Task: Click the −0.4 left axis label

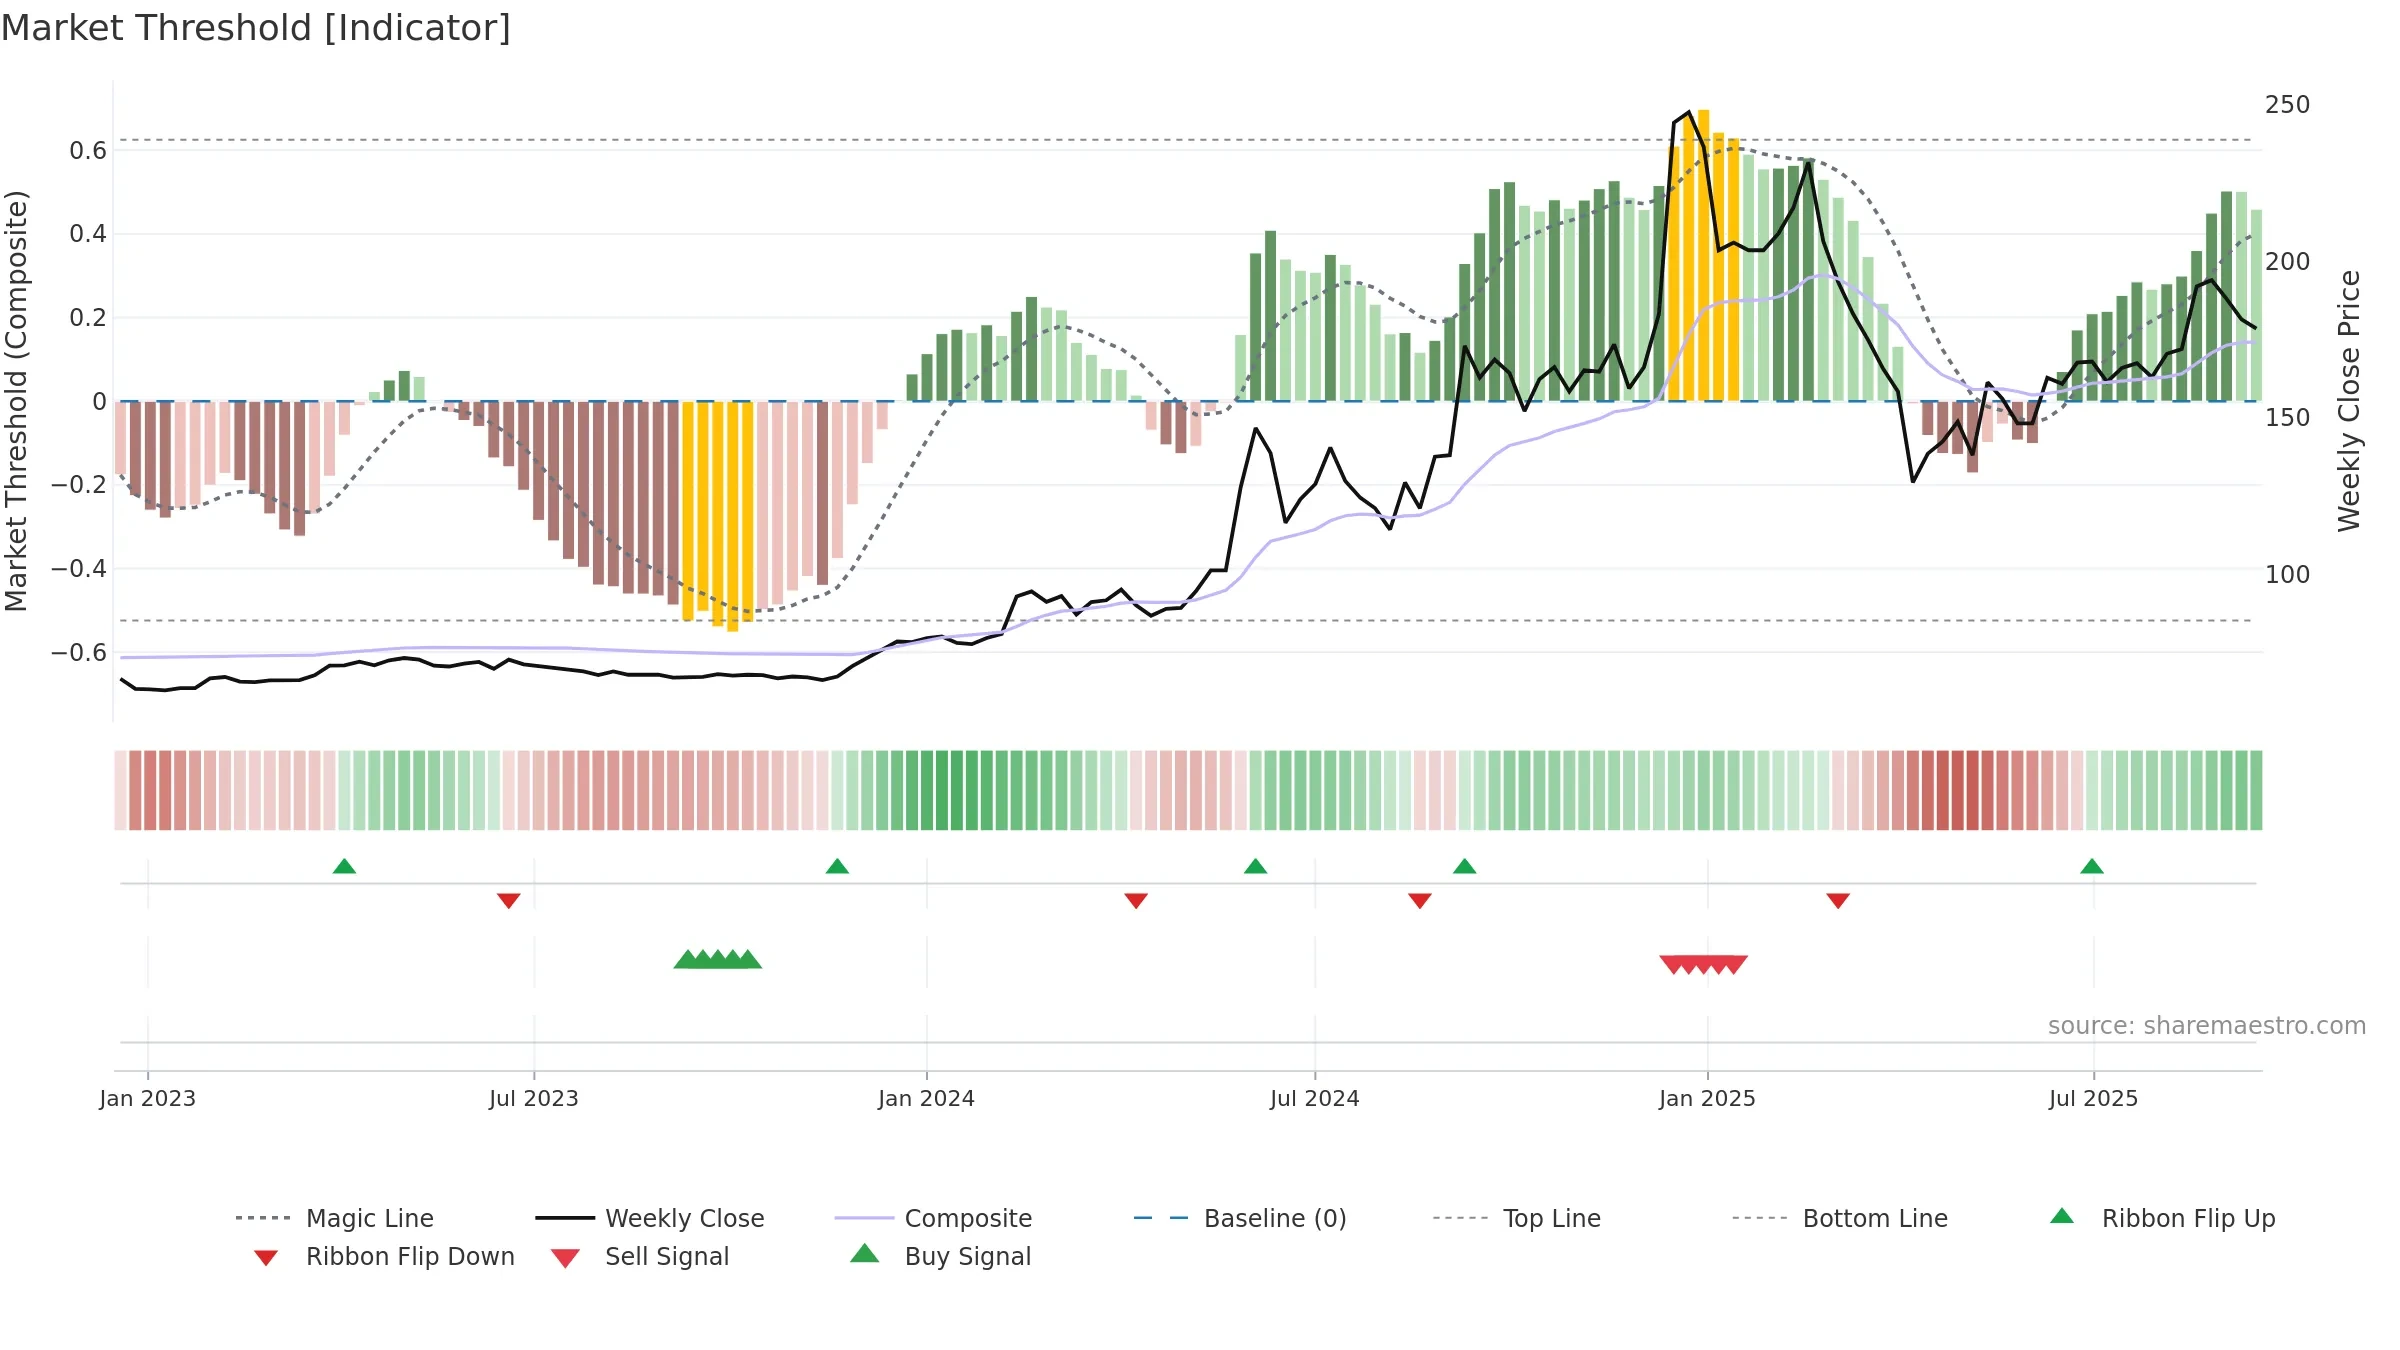Action: 79,569
